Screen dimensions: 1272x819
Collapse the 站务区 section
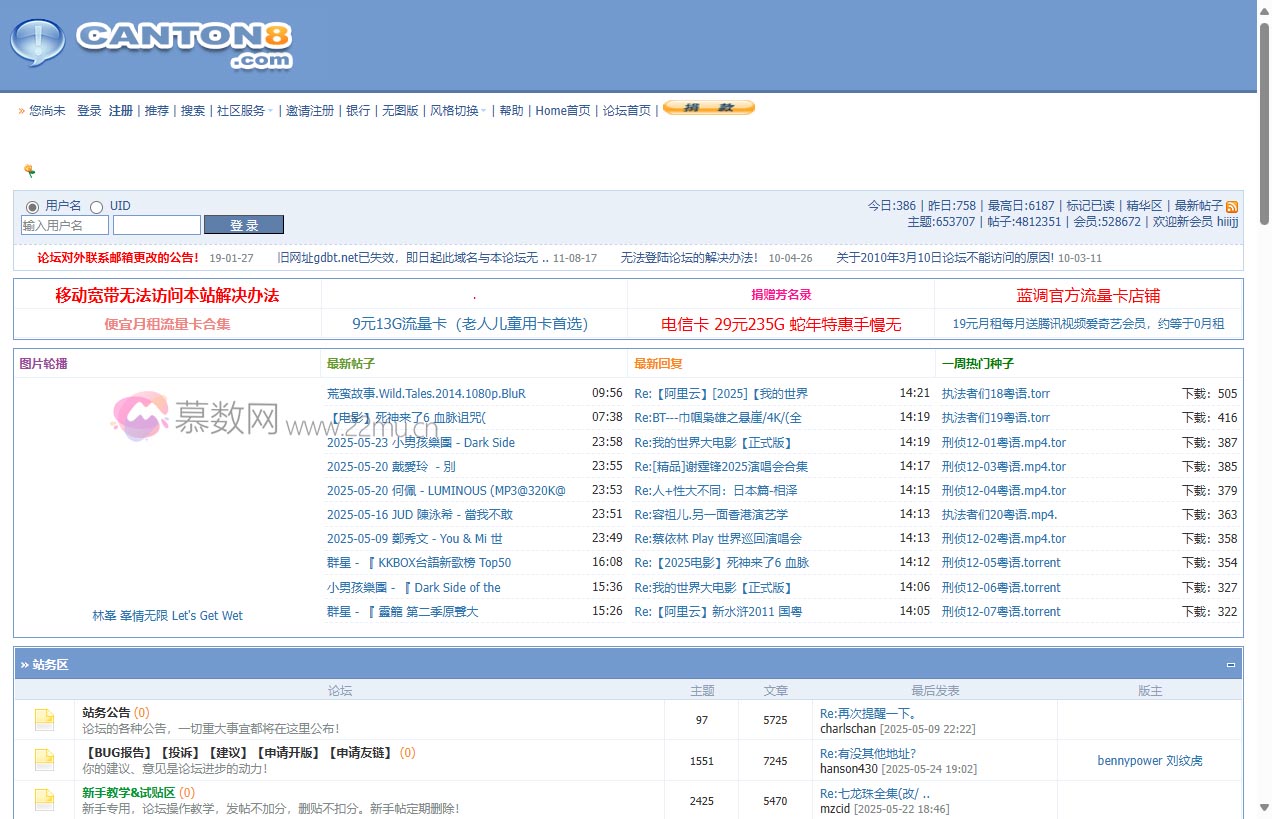pos(1231,665)
